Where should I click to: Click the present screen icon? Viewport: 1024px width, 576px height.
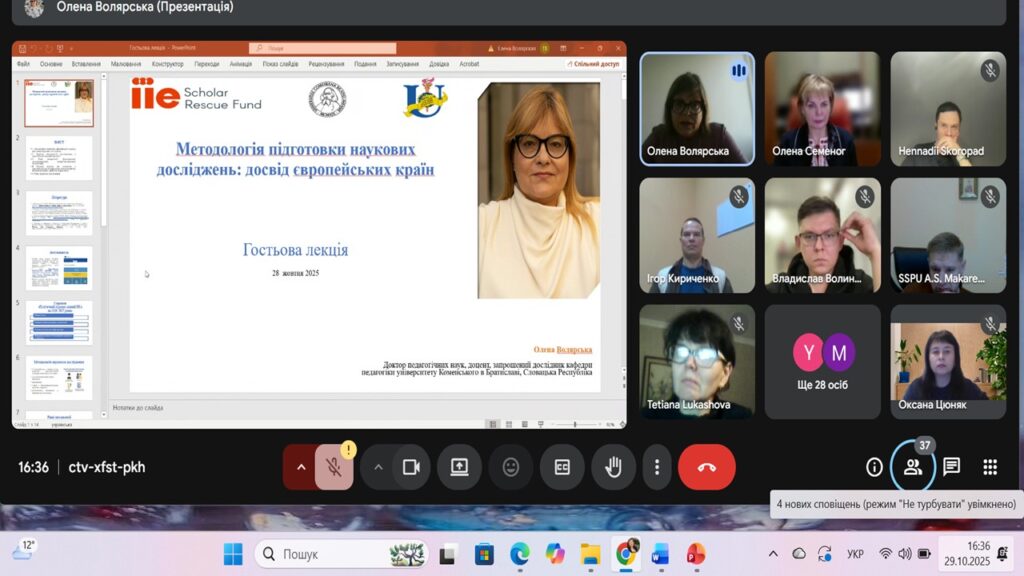[x=459, y=467]
